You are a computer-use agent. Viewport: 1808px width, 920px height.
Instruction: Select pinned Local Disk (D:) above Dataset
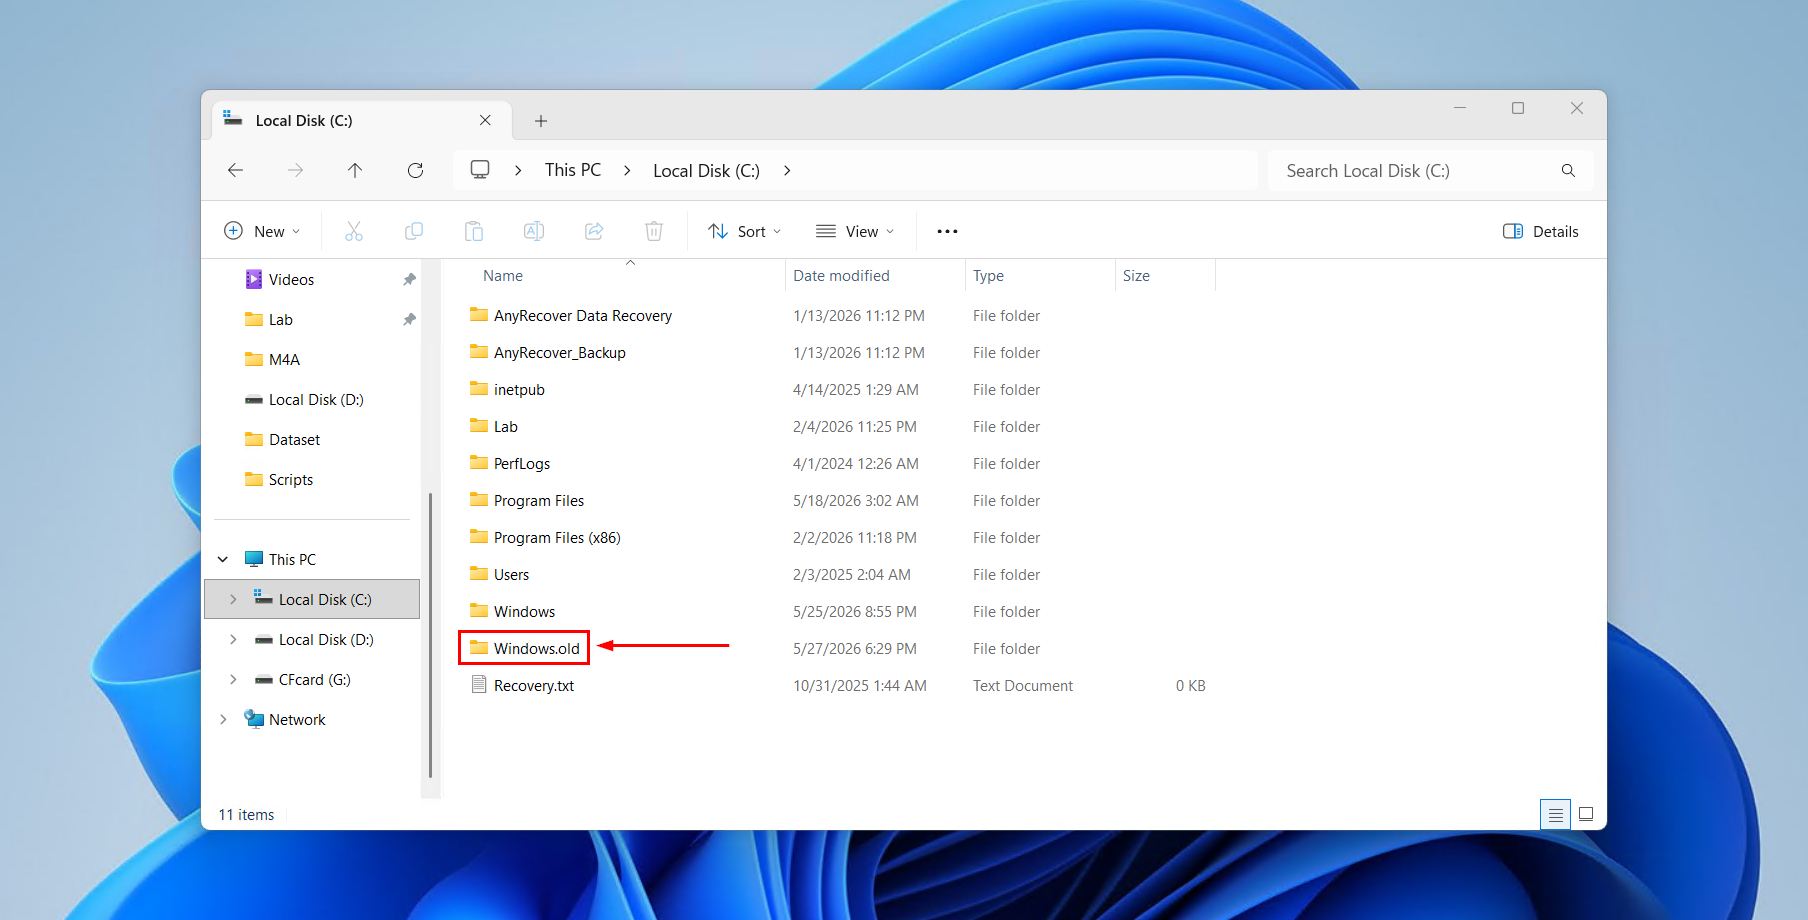pyautogui.click(x=316, y=400)
